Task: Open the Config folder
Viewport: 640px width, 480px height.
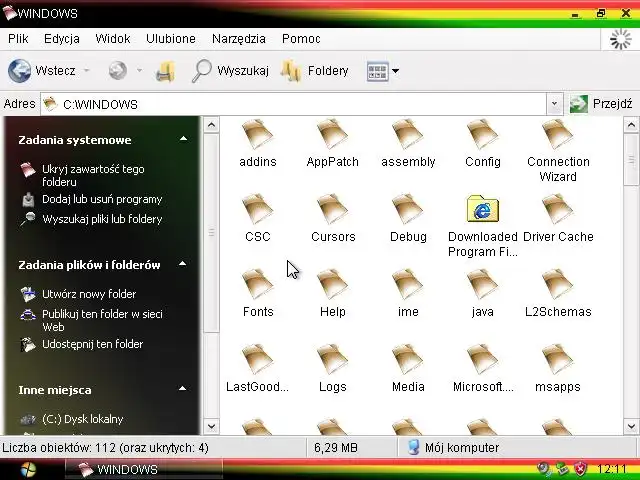Action: pyautogui.click(x=483, y=143)
